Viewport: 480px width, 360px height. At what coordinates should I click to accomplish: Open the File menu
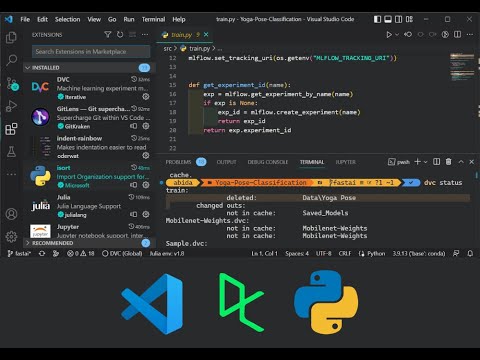pyautogui.click(x=25, y=19)
